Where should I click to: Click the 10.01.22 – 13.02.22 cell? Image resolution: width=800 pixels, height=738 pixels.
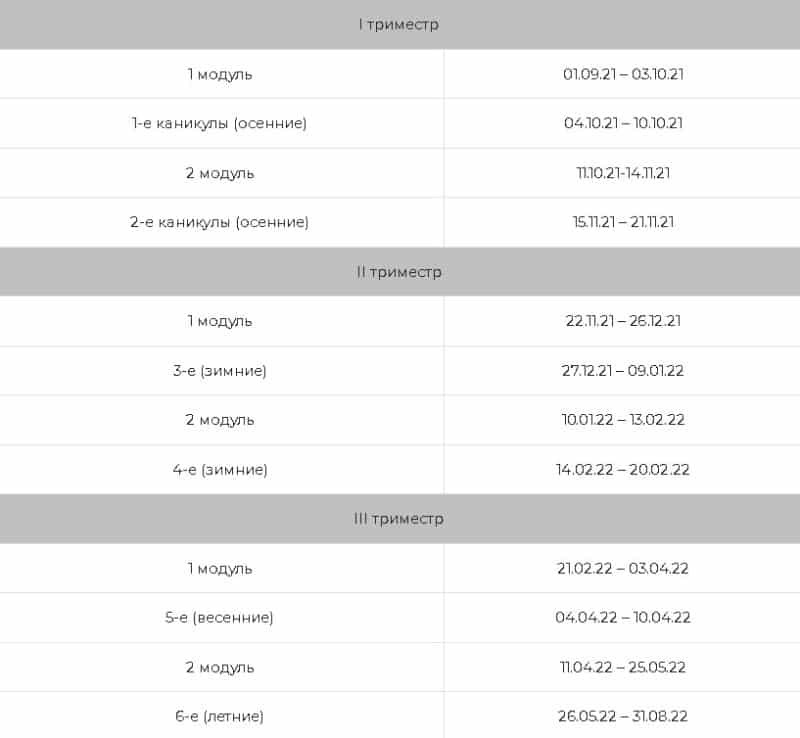click(623, 420)
